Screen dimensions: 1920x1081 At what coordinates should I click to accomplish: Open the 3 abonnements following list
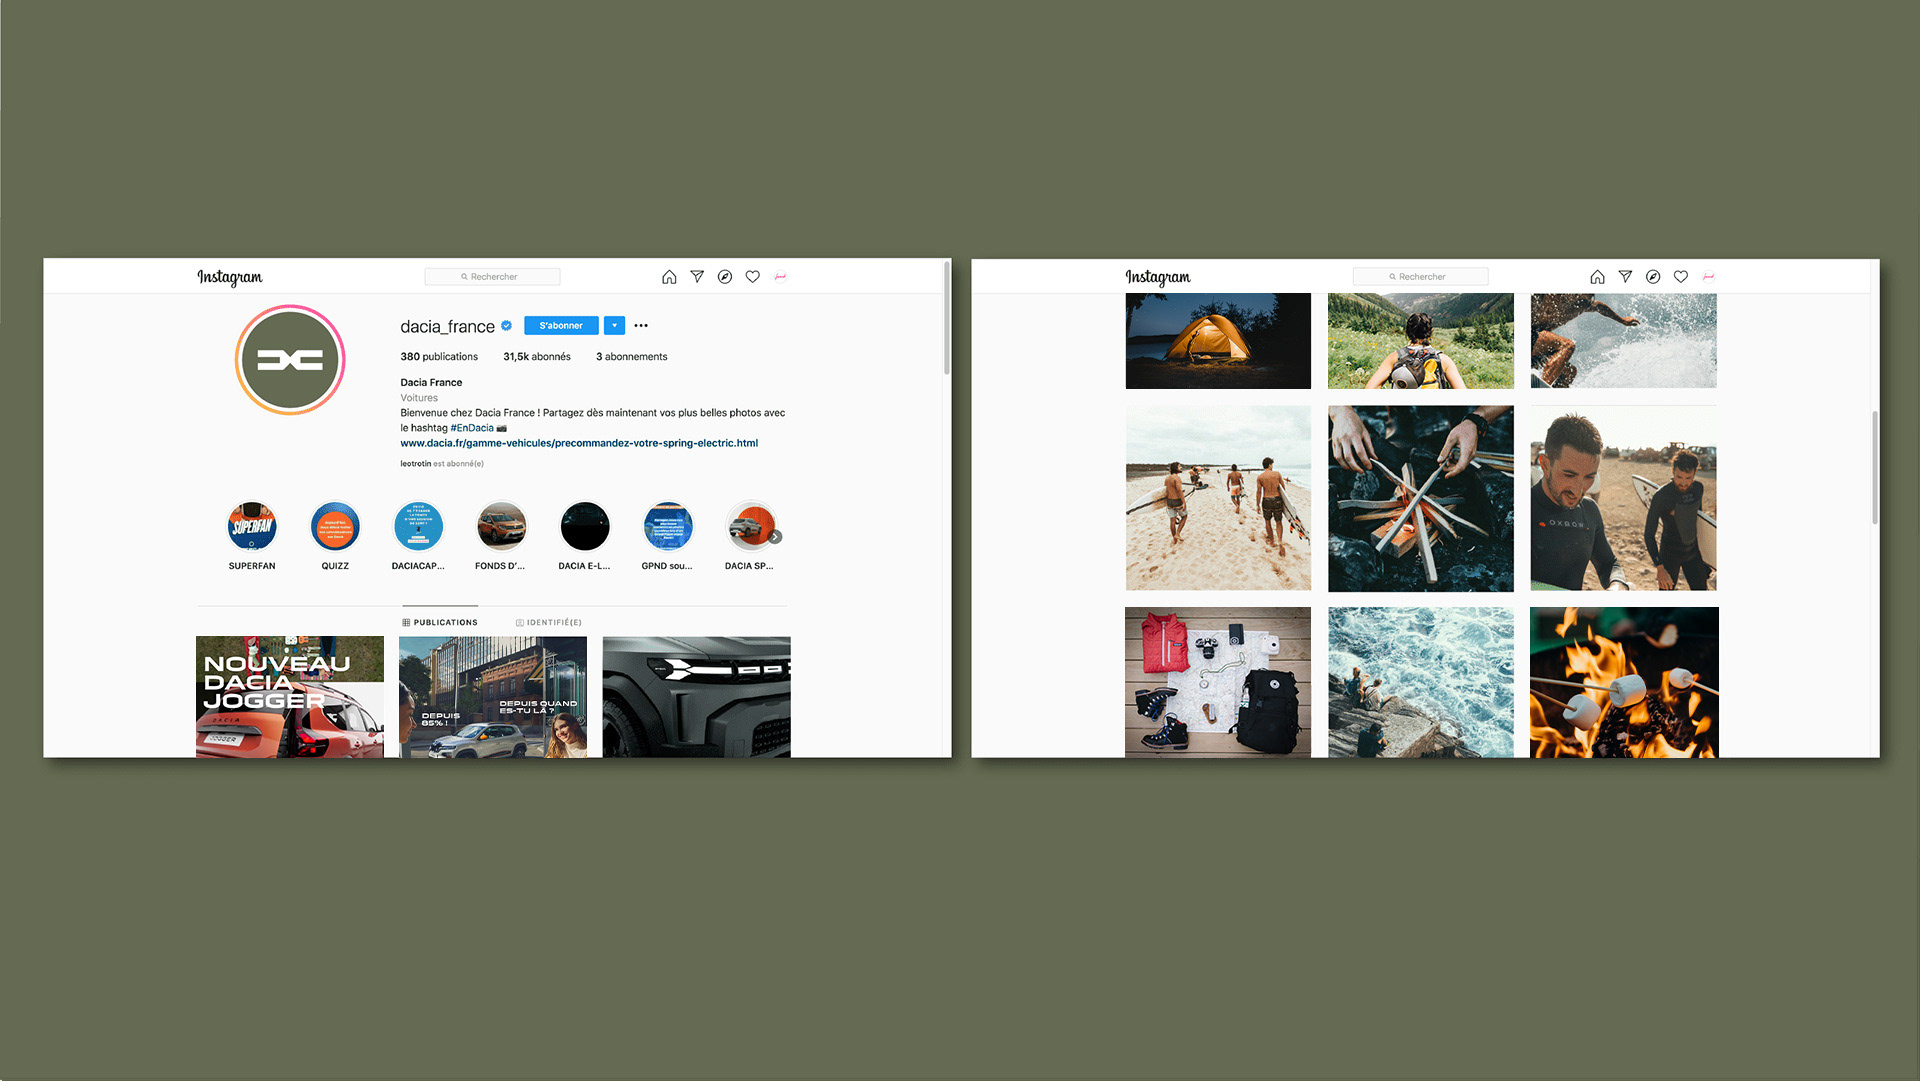pyautogui.click(x=632, y=357)
